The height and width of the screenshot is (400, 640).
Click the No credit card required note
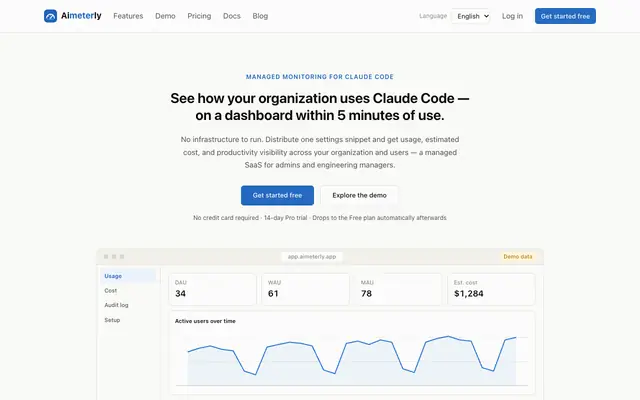[x=320, y=218]
